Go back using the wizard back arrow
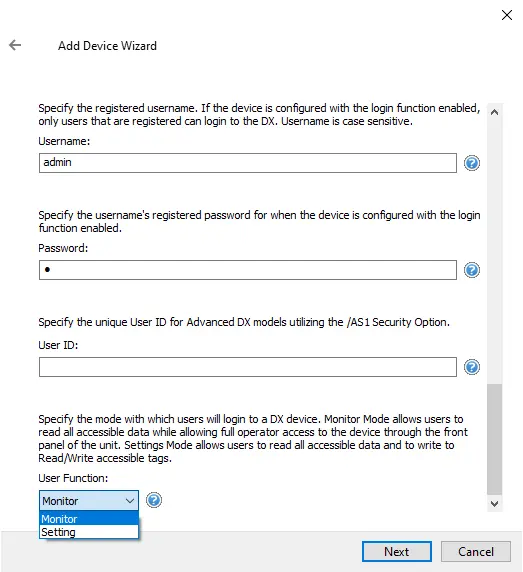The width and height of the screenshot is (523, 572). point(15,45)
